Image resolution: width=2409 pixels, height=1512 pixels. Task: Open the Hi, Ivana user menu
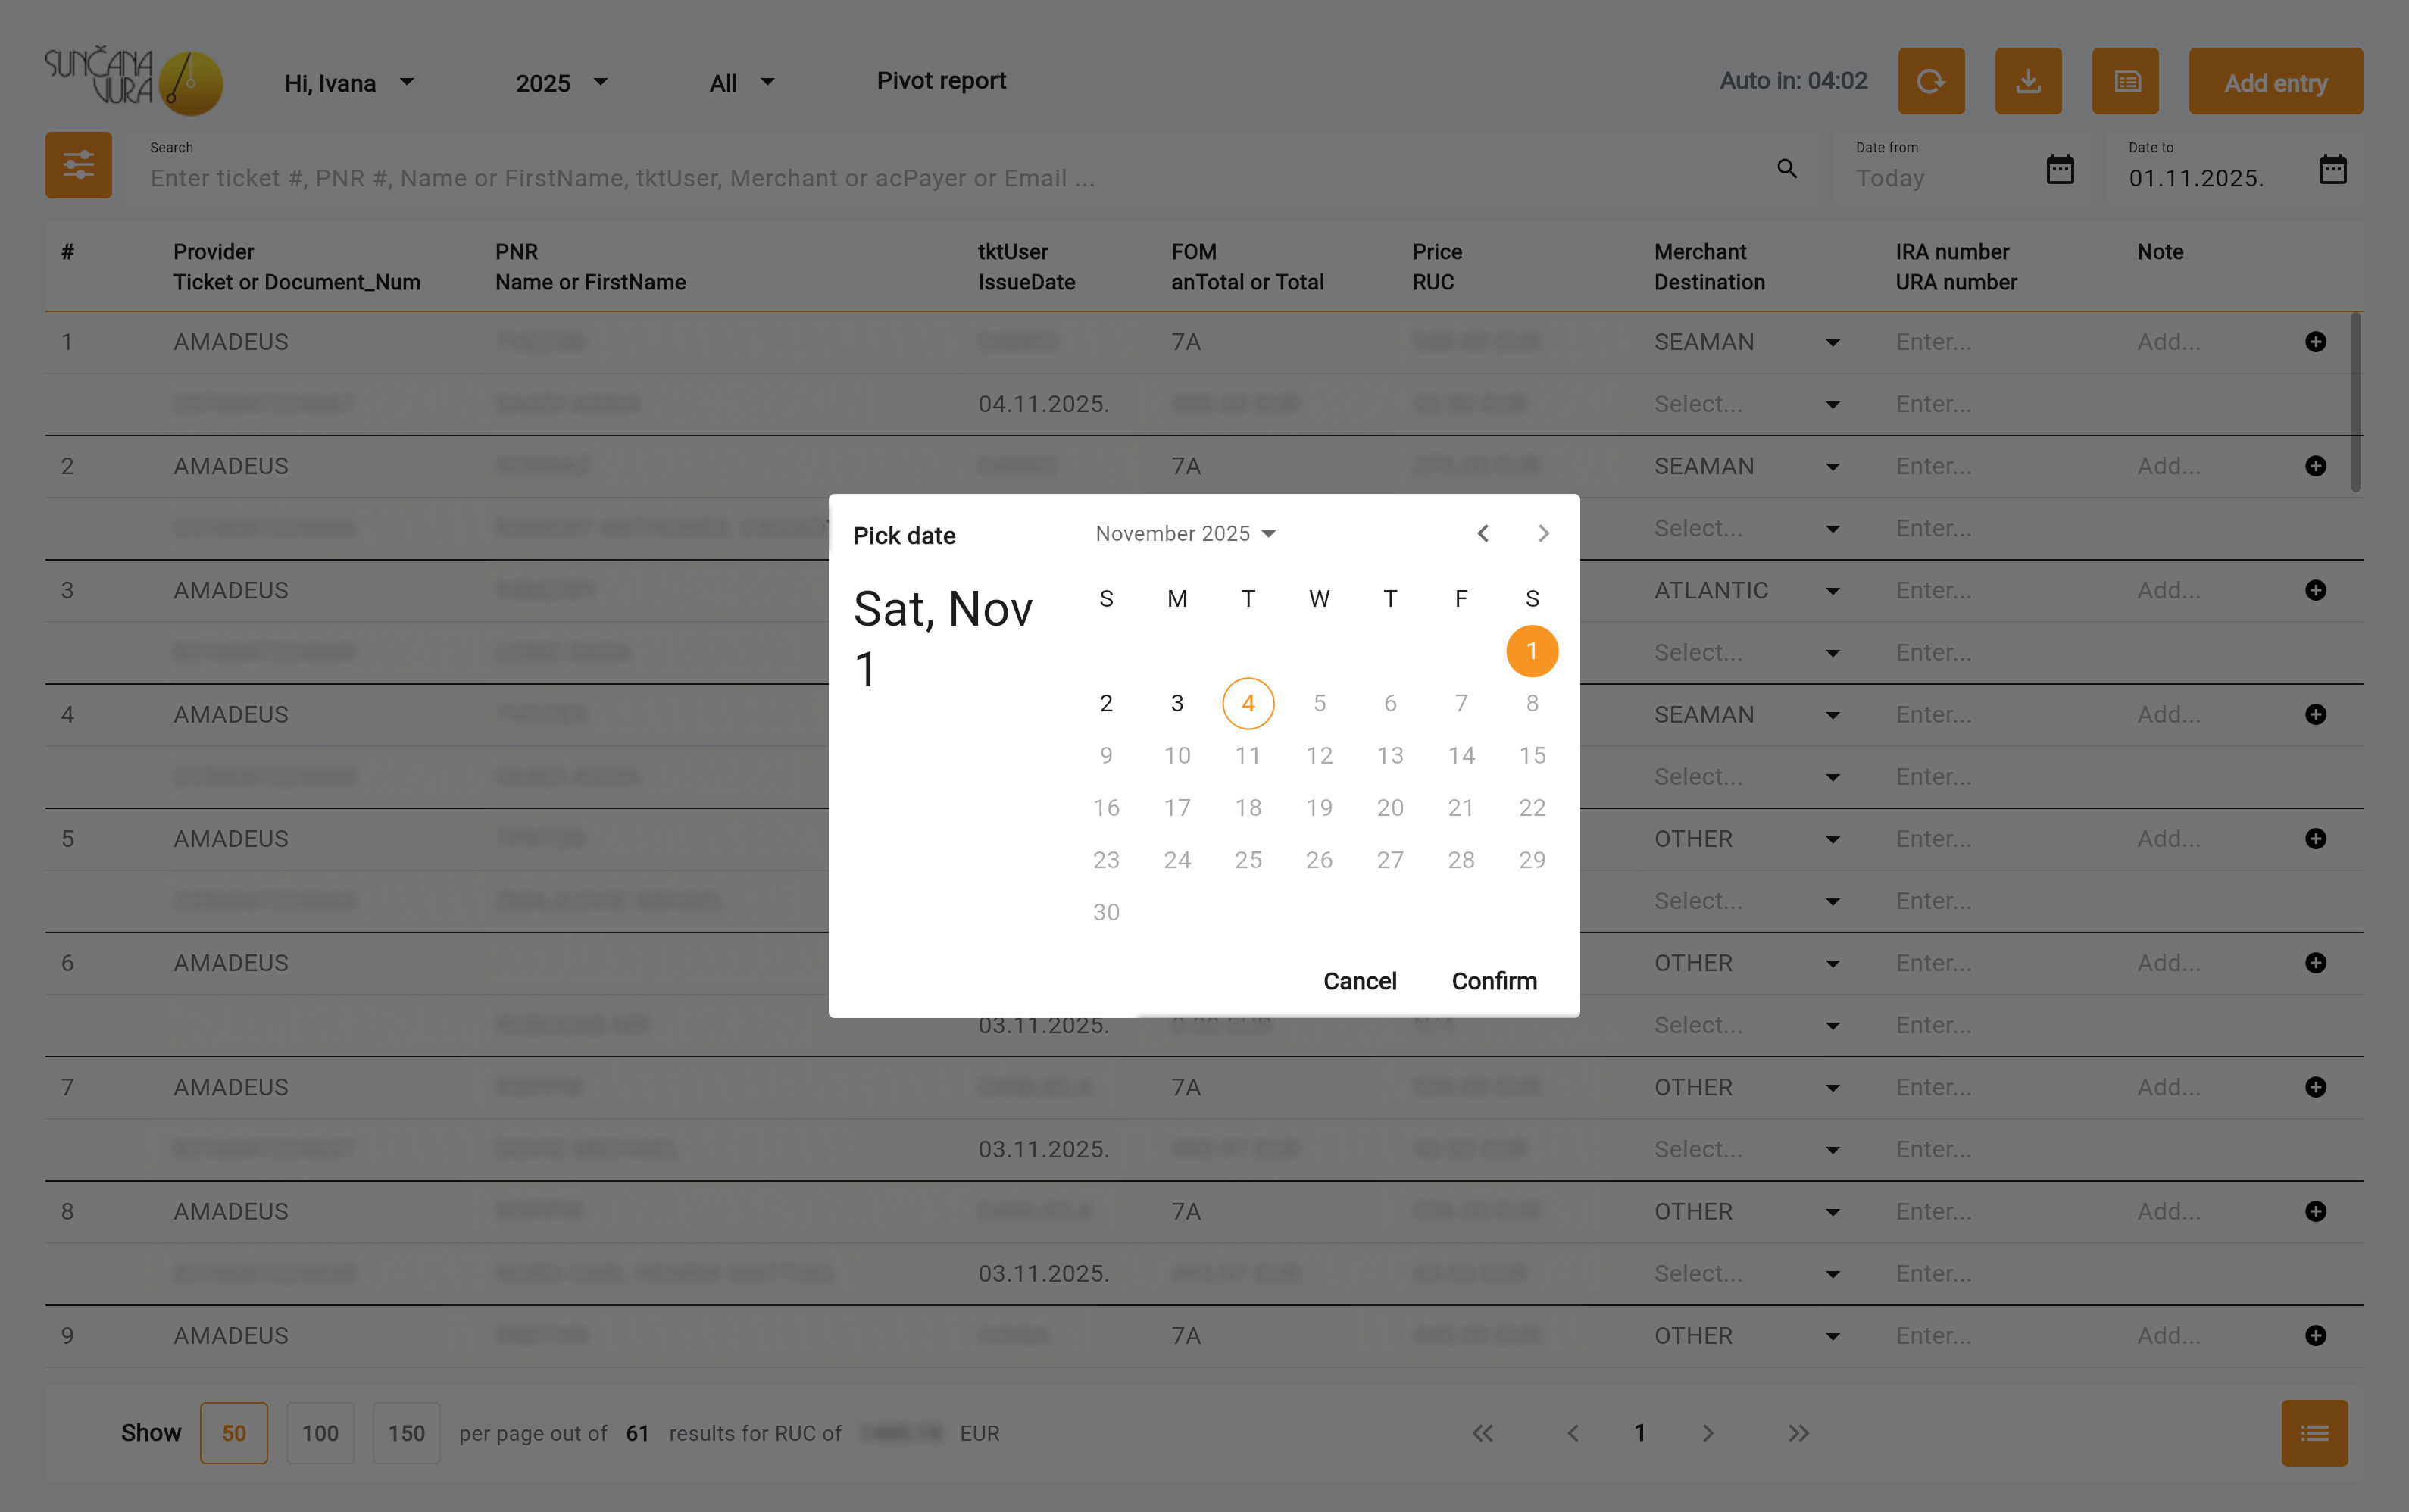pos(348,83)
